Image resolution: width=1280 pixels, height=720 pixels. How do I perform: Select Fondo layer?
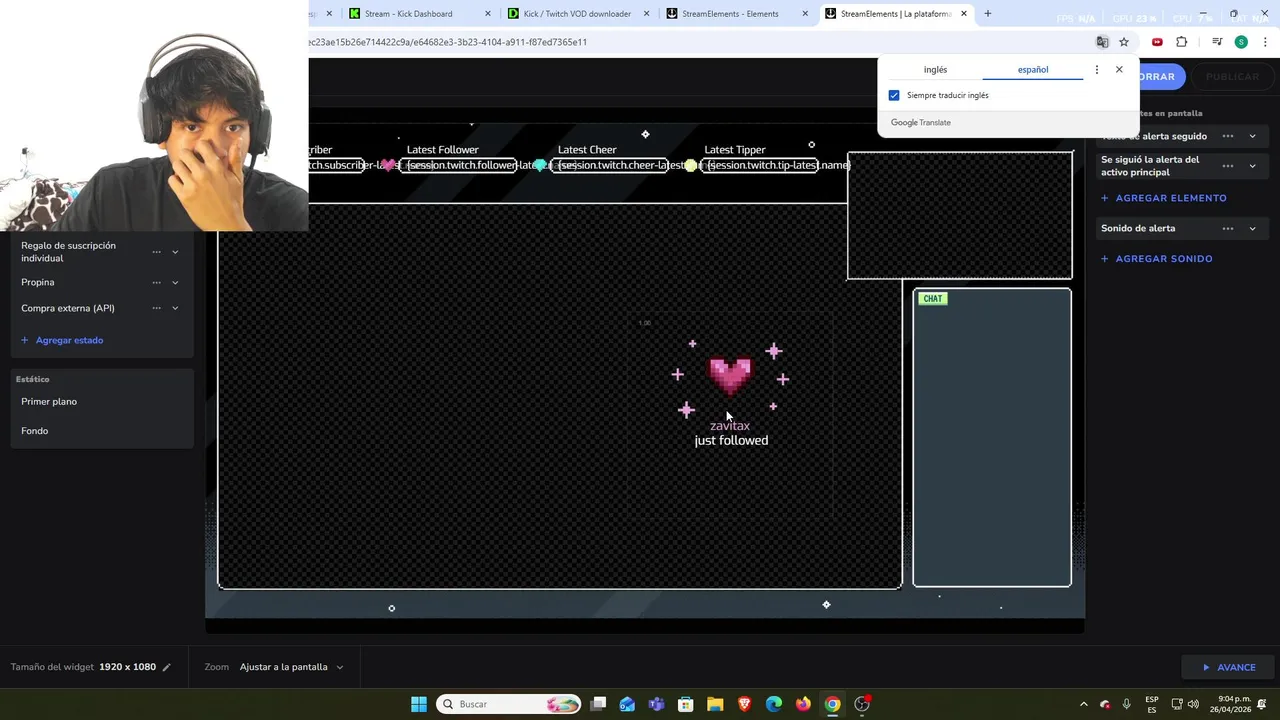pyautogui.click(x=35, y=431)
